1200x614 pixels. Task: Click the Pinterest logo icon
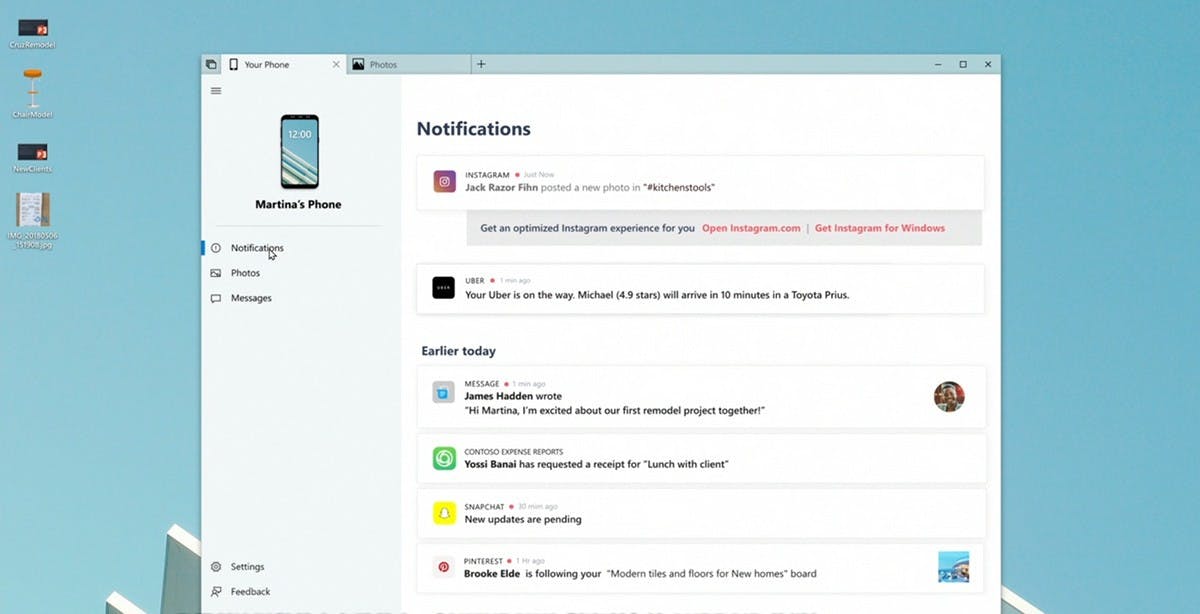444,567
